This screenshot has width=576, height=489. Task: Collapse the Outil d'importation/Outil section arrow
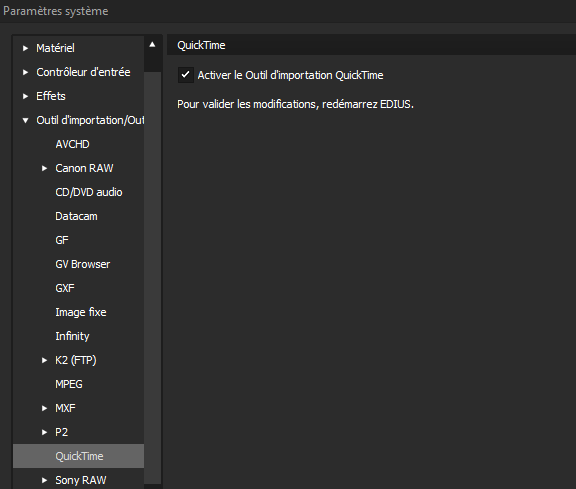coord(25,121)
